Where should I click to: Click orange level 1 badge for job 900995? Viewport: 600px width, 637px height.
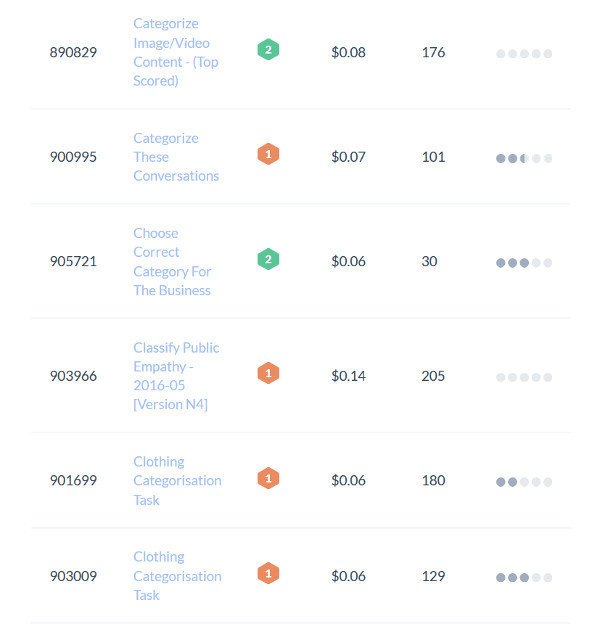coord(268,154)
